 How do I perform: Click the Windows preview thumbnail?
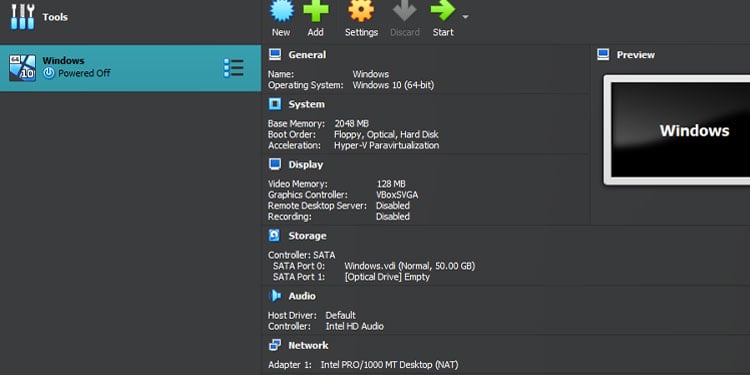coord(677,130)
